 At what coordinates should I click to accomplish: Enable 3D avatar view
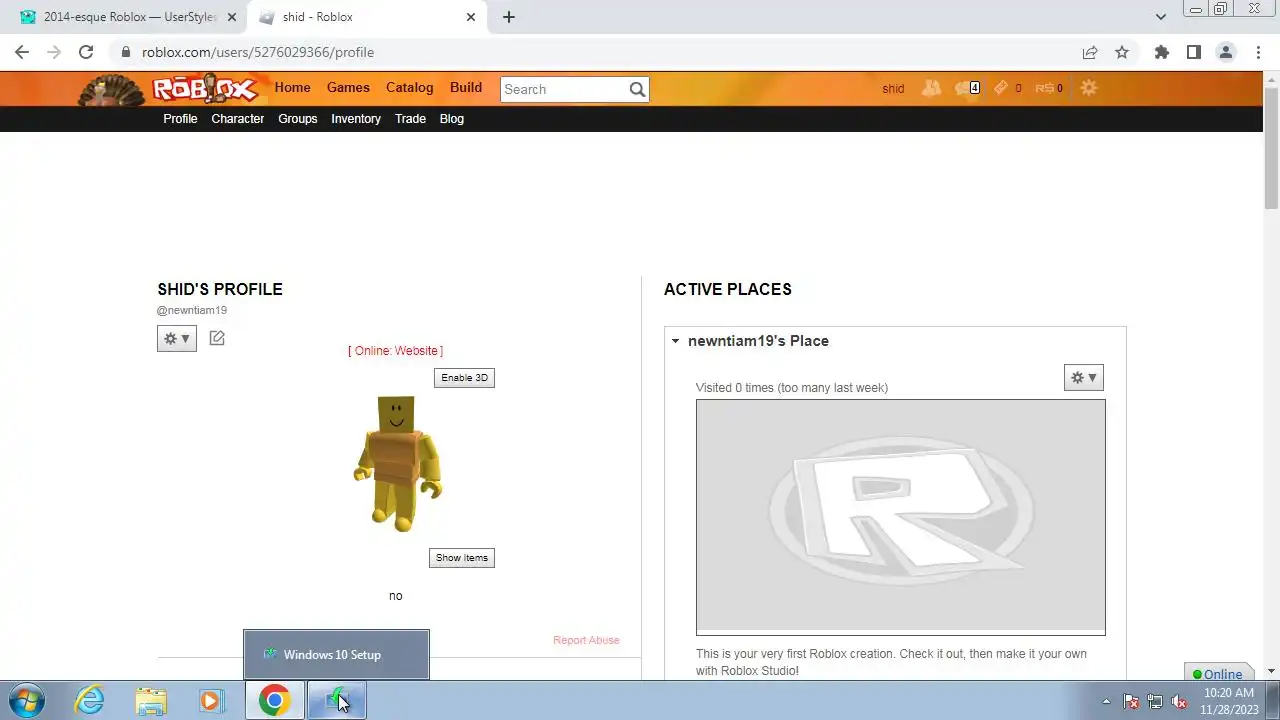pyautogui.click(x=464, y=377)
